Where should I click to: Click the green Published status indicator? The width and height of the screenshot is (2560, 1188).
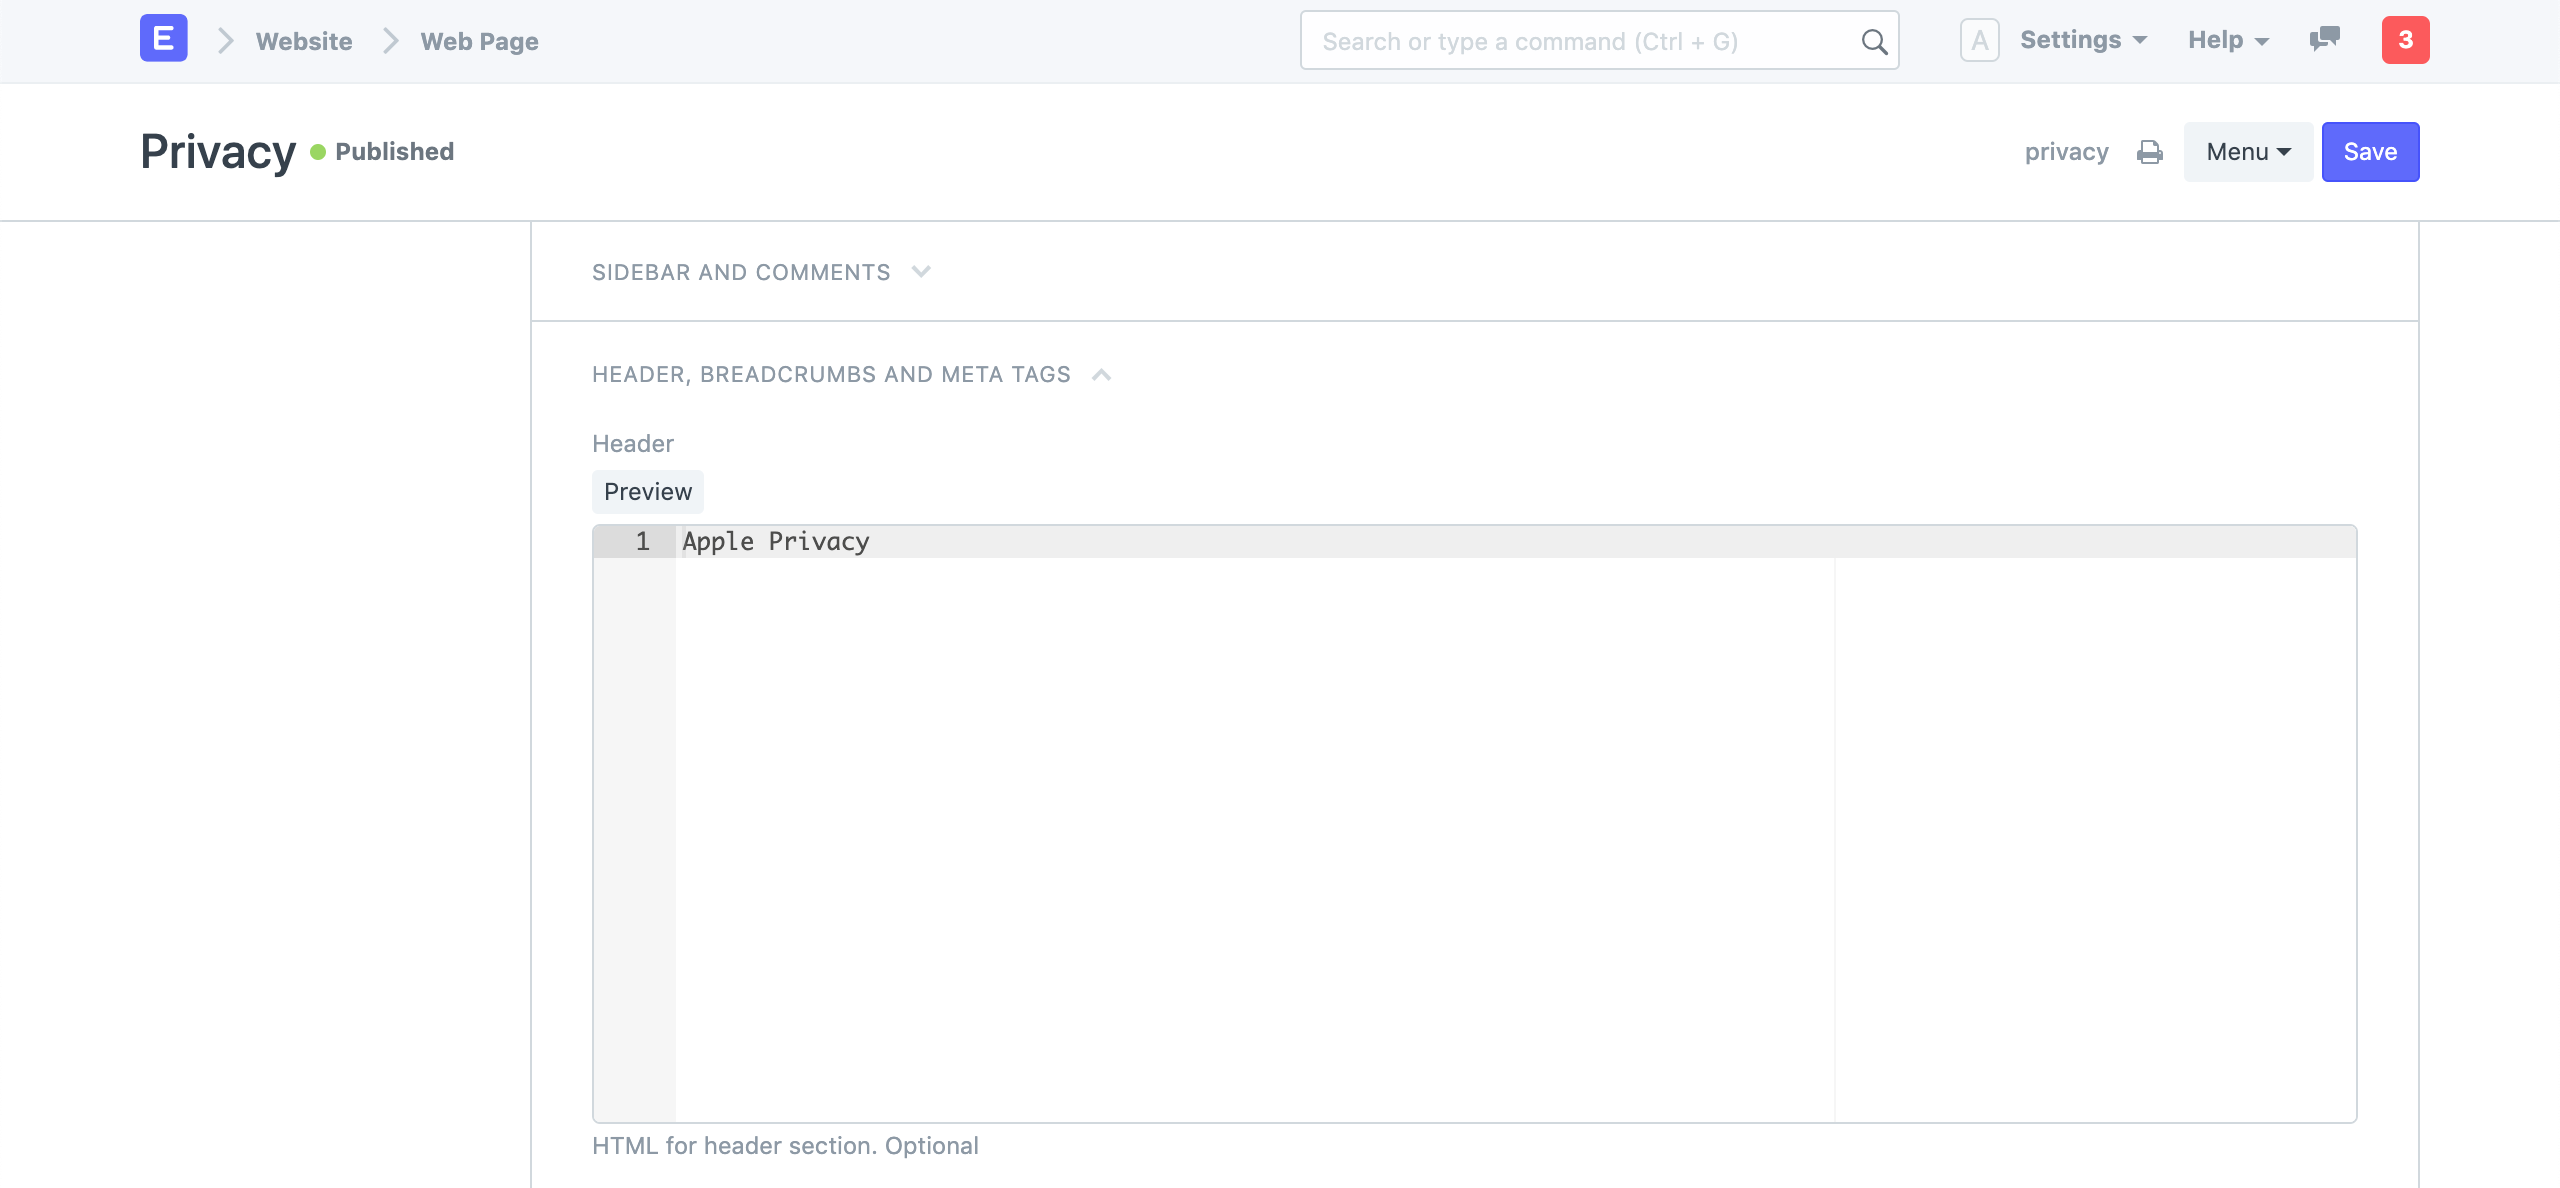click(318, 150)
